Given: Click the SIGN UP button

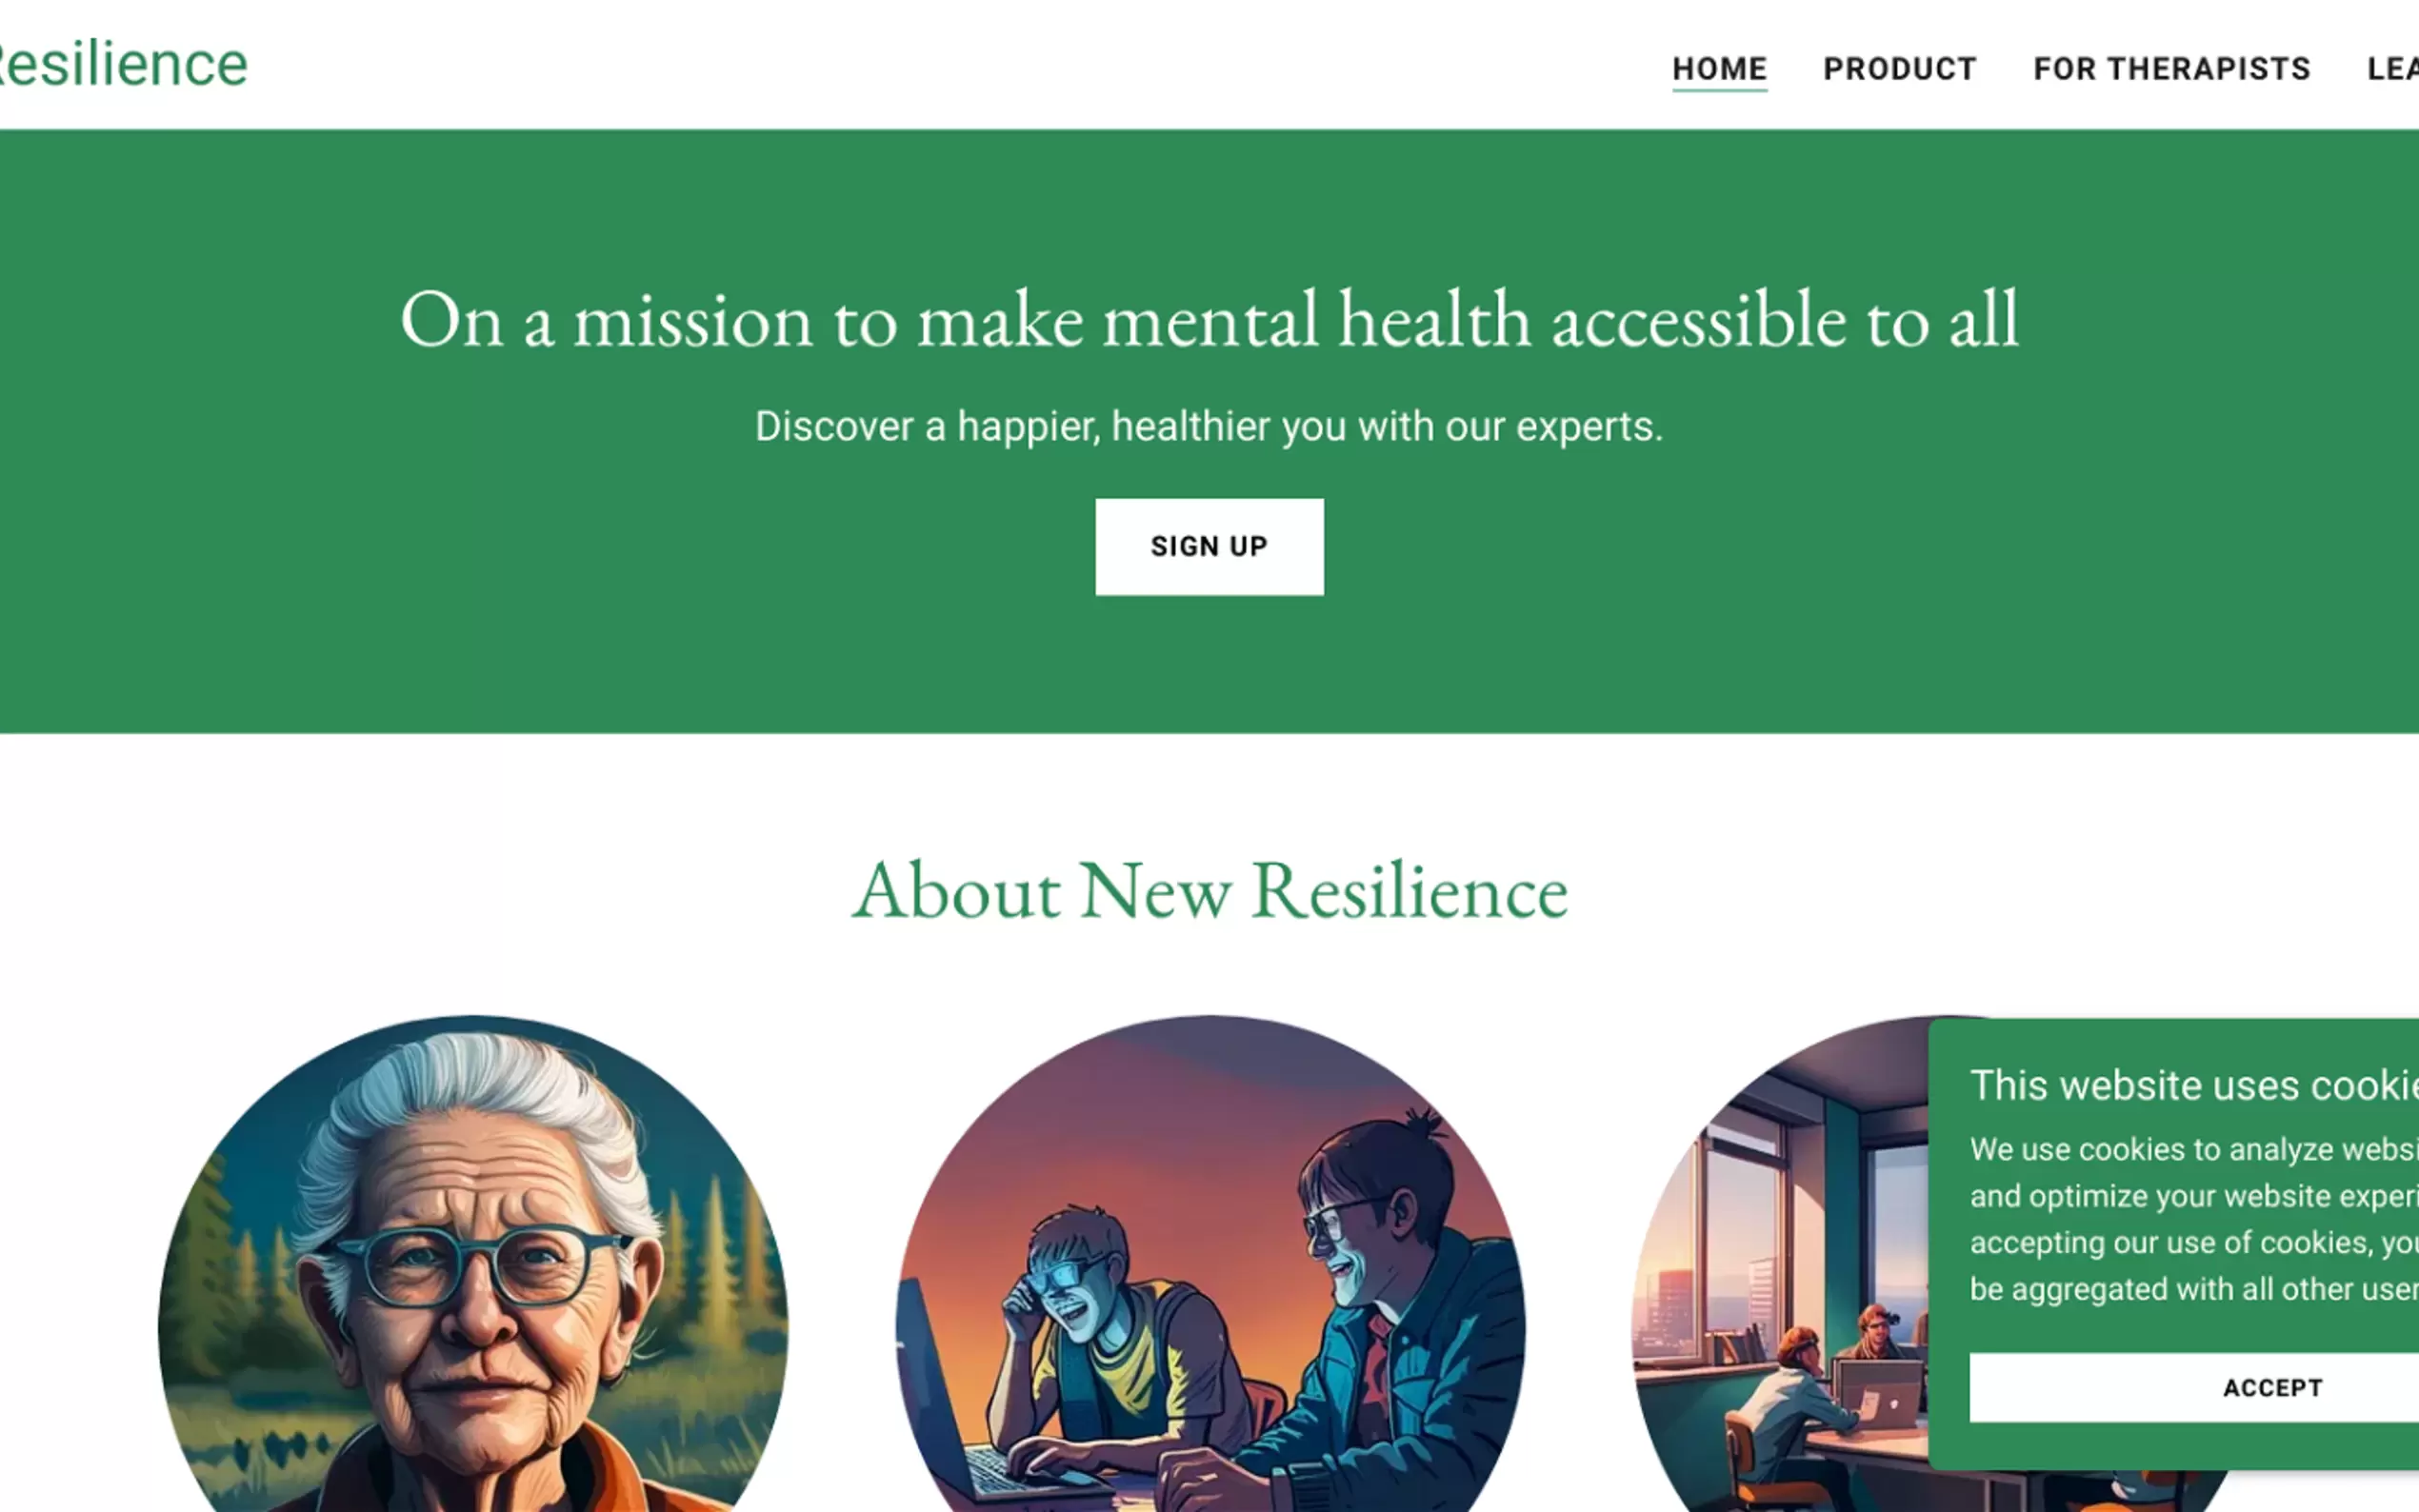Looking at the screenshot, I should click(x=1209, y=547).
